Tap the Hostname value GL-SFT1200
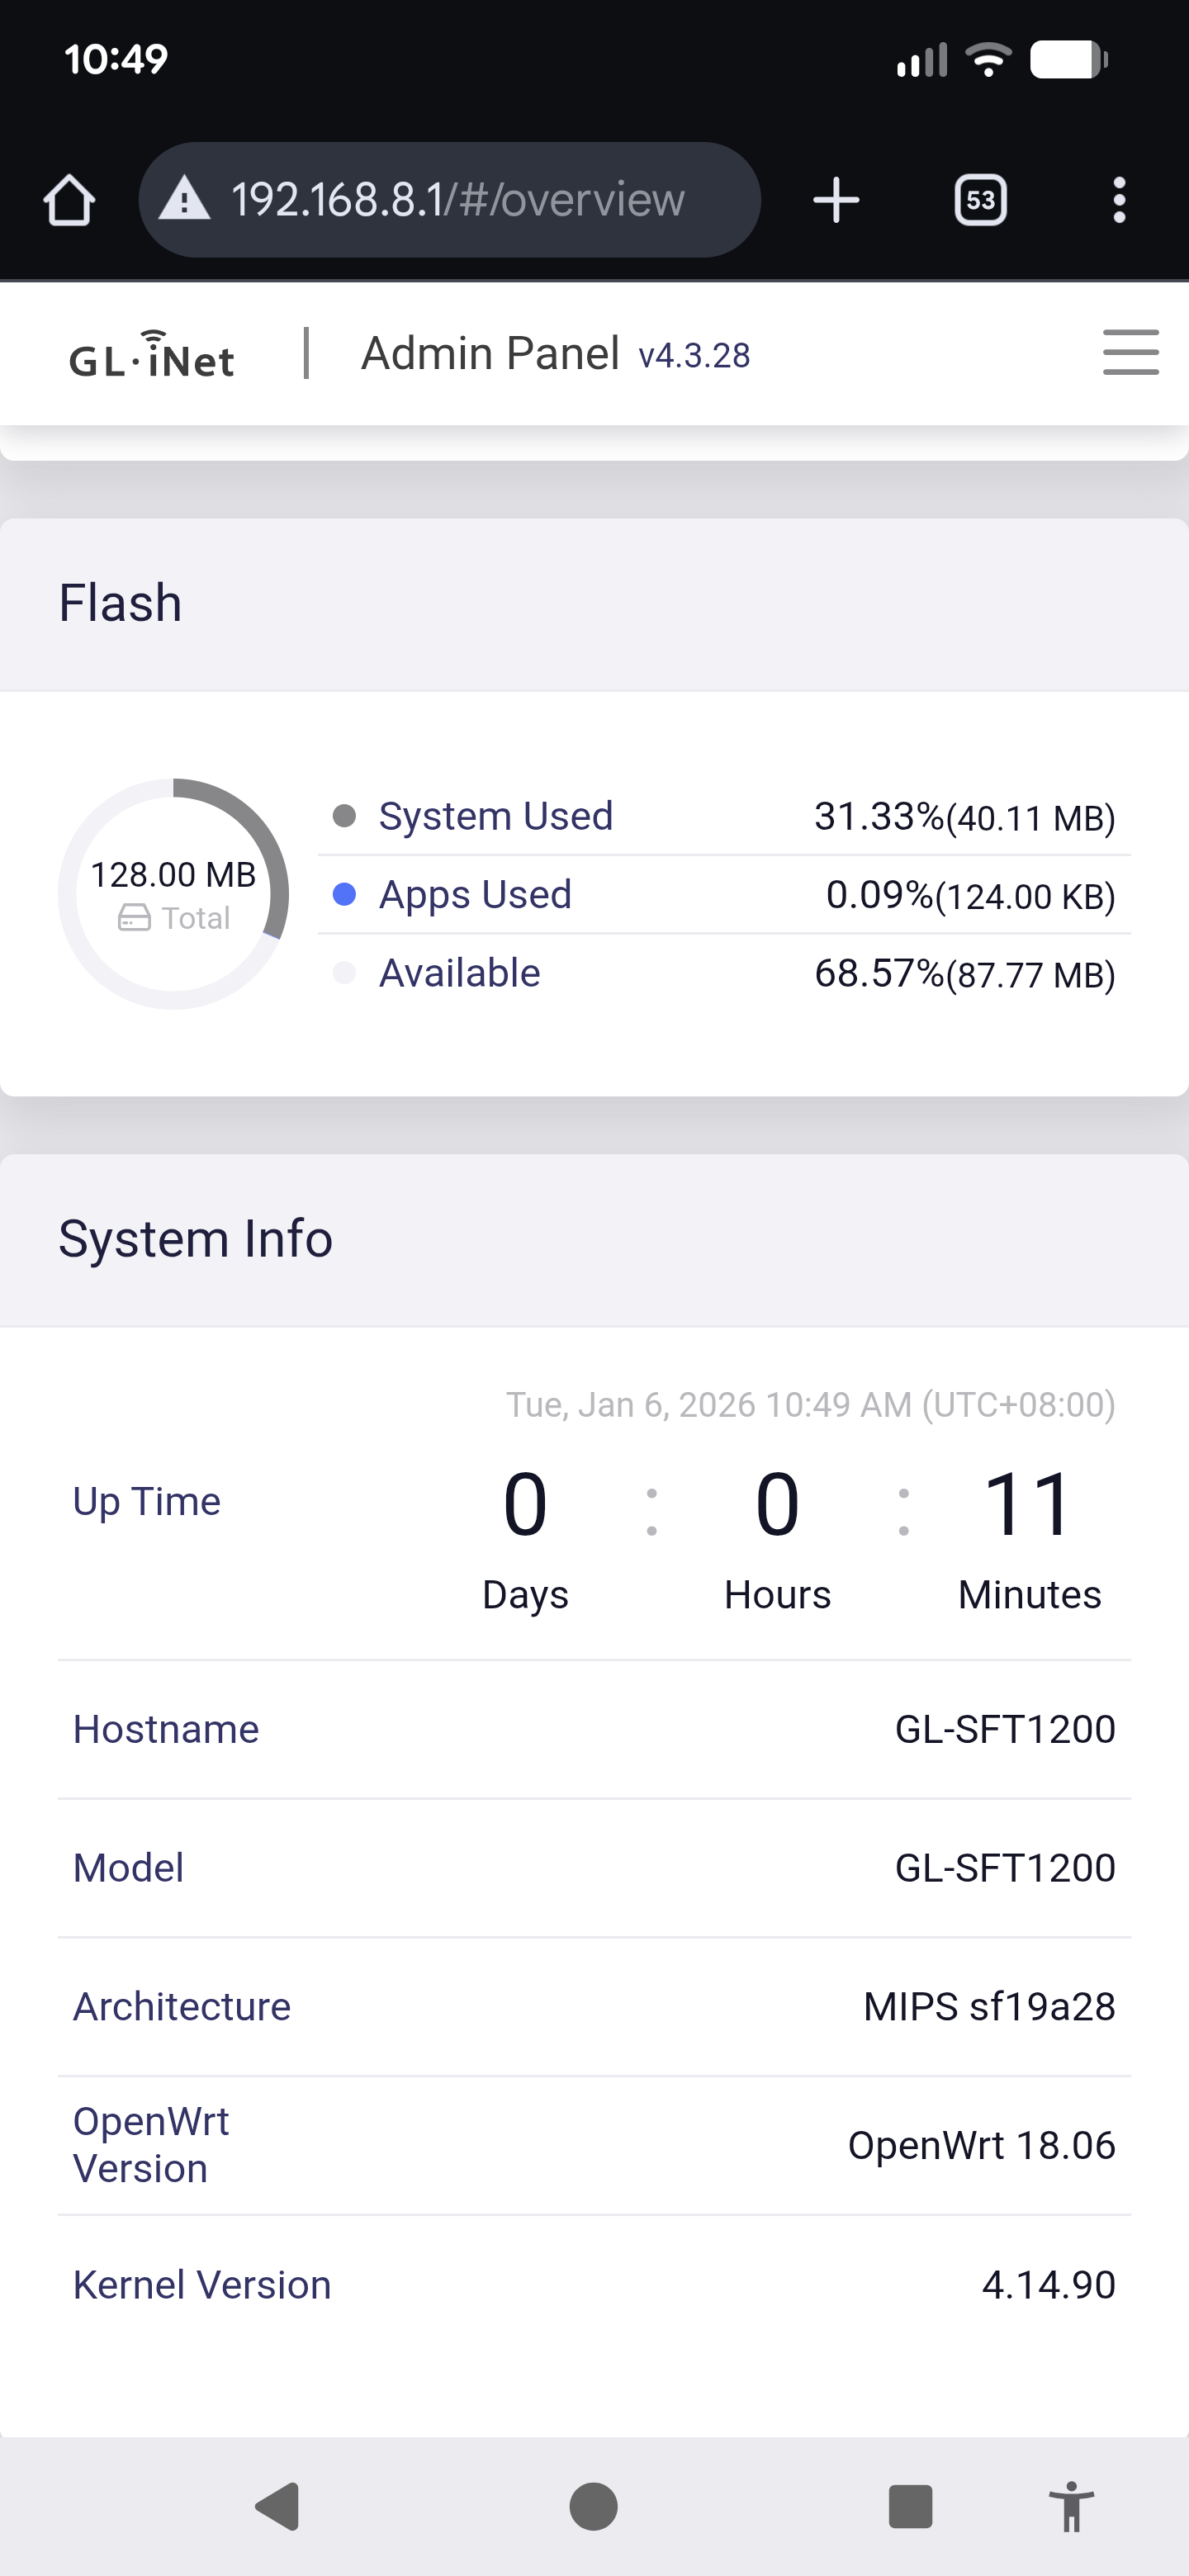Image resolution: width=1189 pixels, height=2576 pixels. [x=1004, y=1729]
